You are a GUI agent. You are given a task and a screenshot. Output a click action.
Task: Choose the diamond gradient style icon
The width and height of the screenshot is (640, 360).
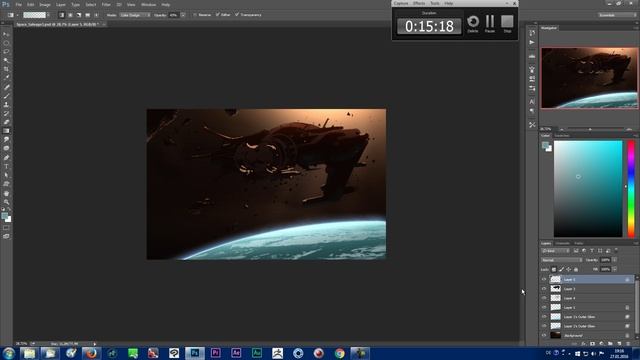pos(96,15)
